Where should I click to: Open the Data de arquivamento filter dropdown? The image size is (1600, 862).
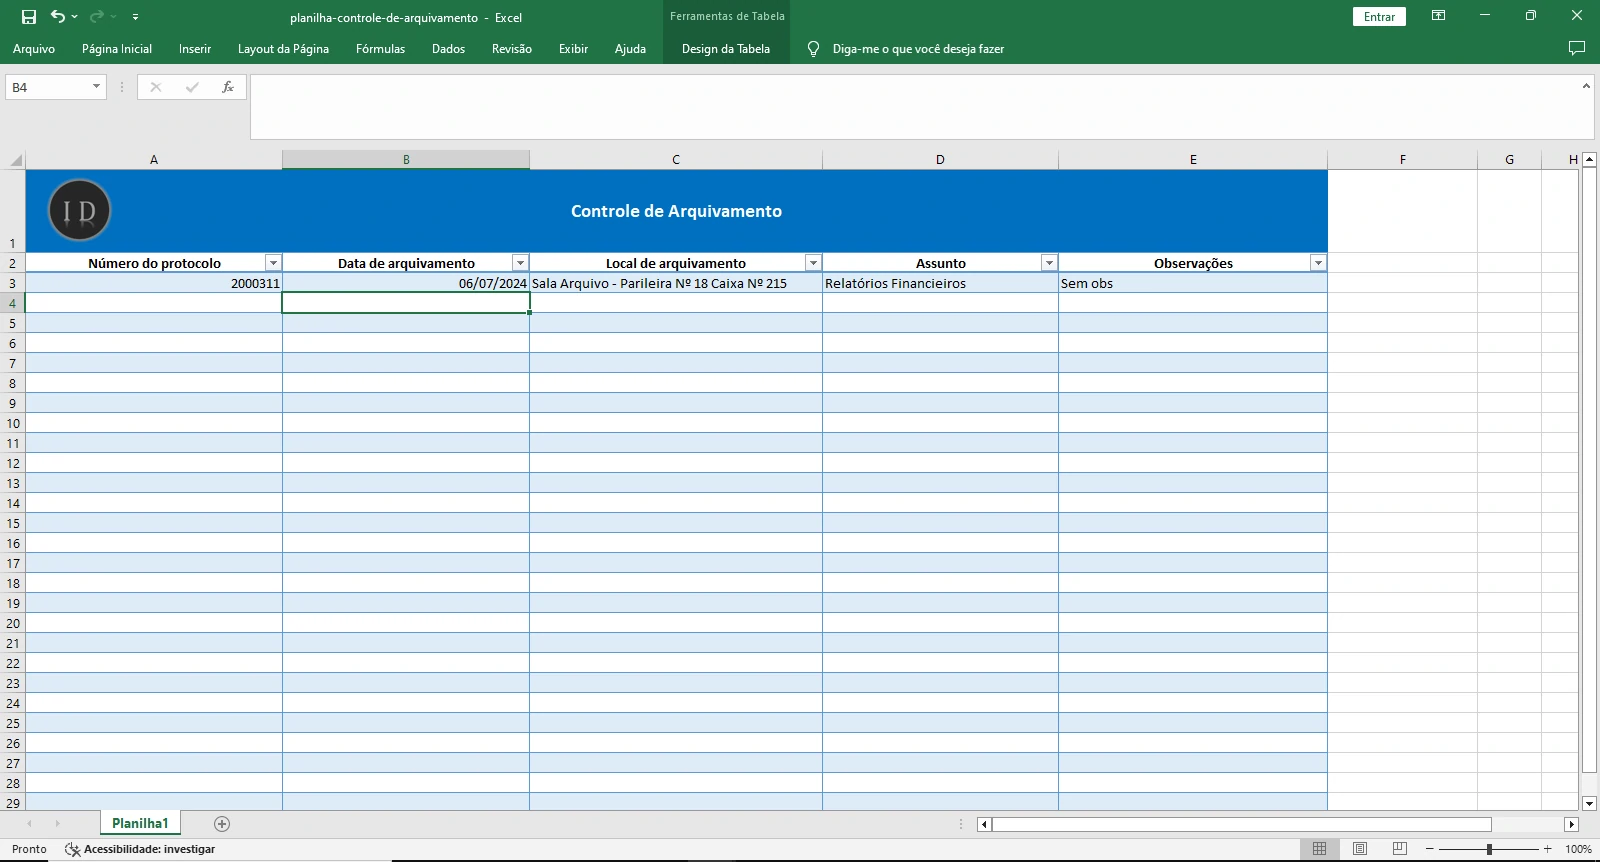520,263
